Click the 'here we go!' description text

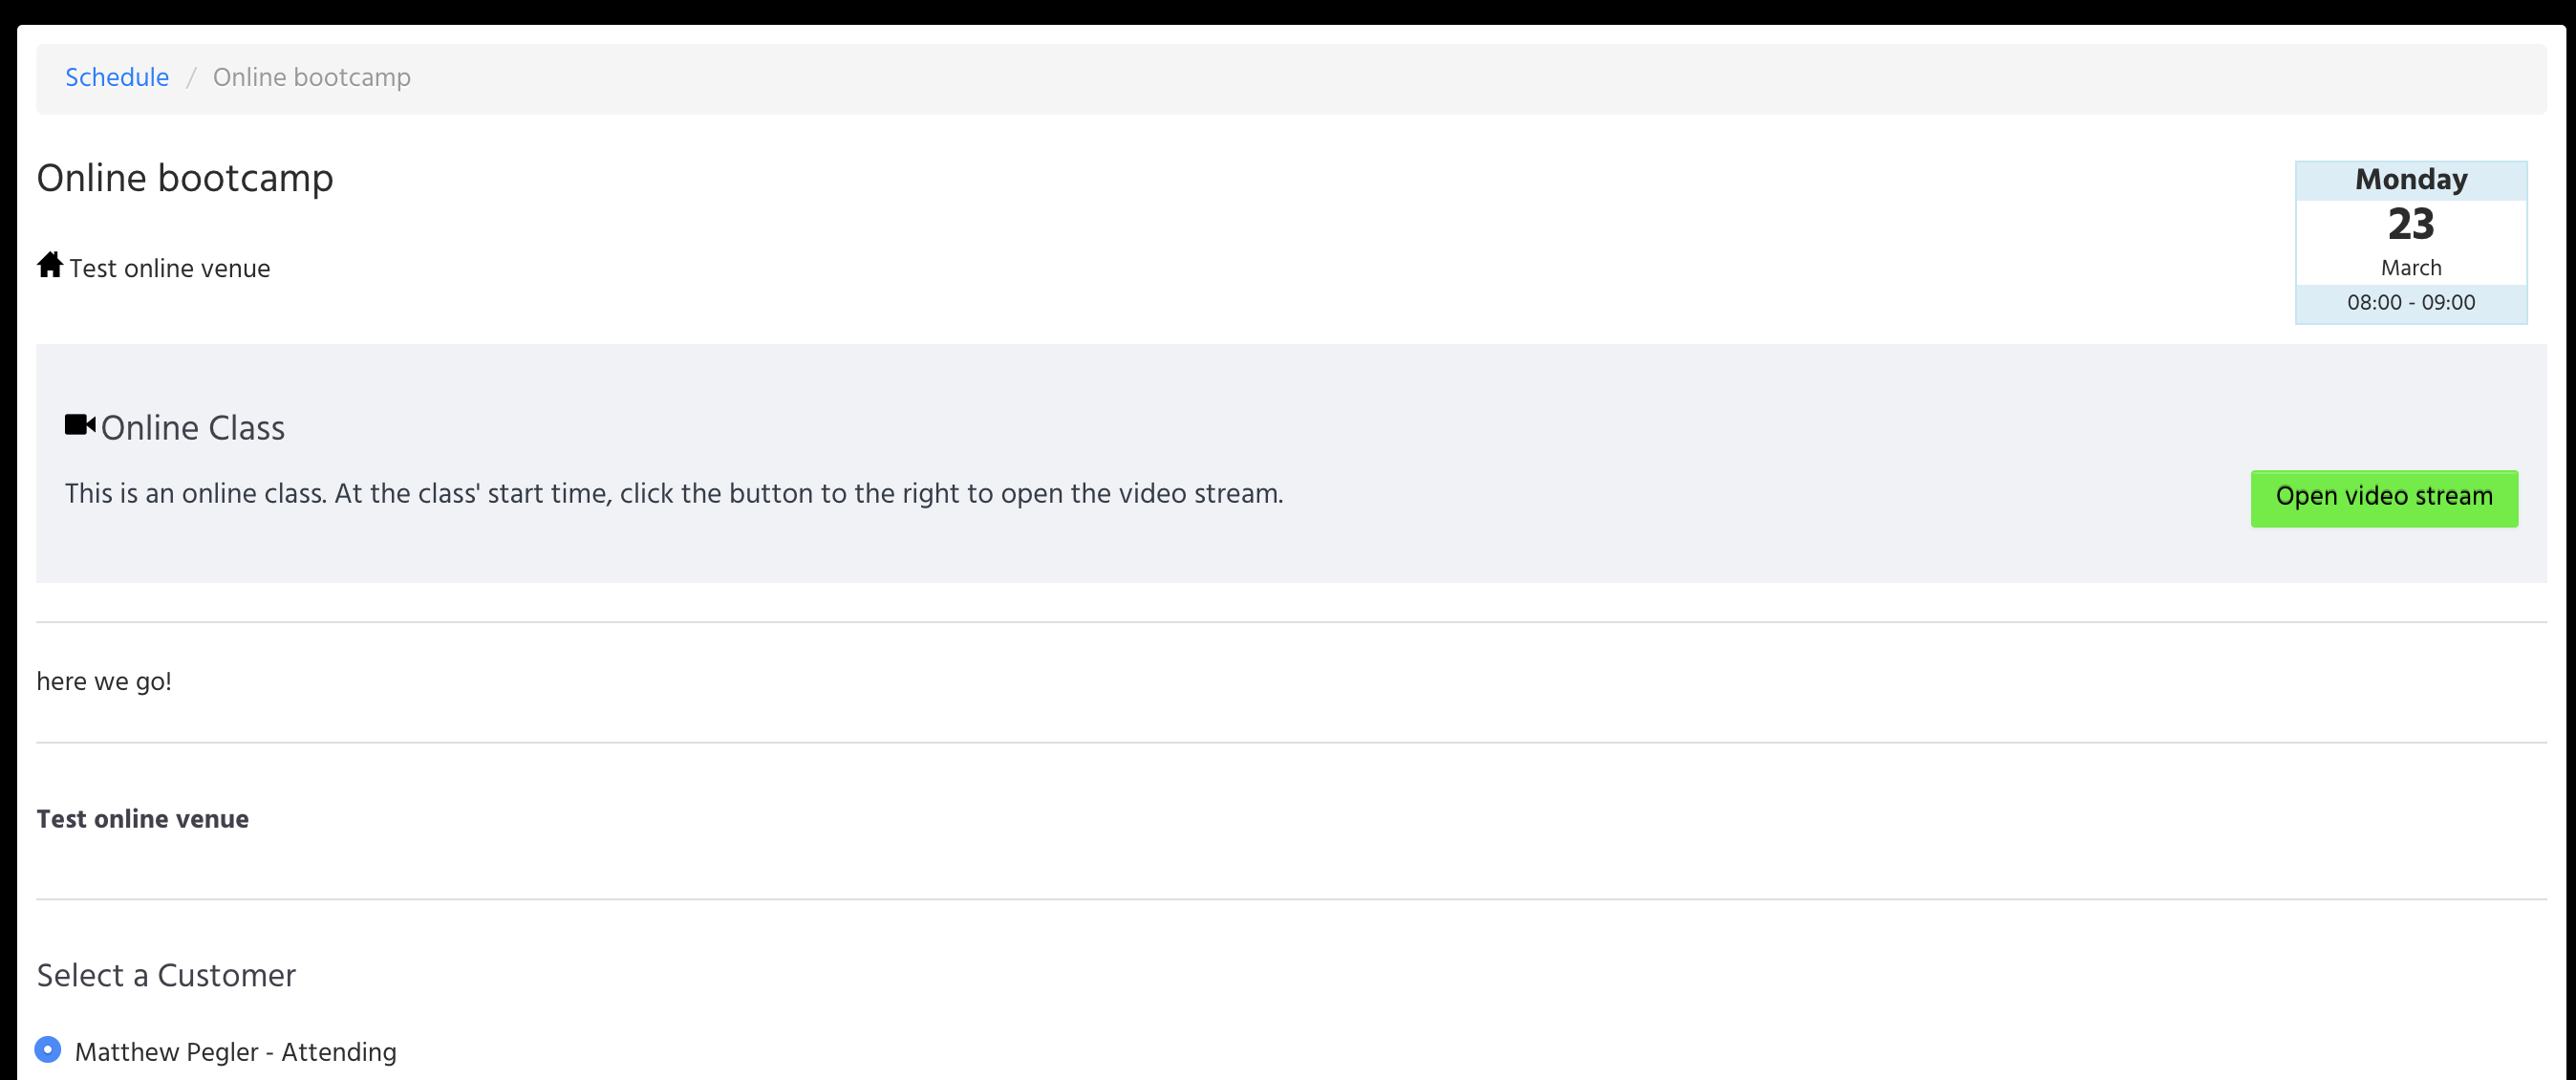pos(104,682)
